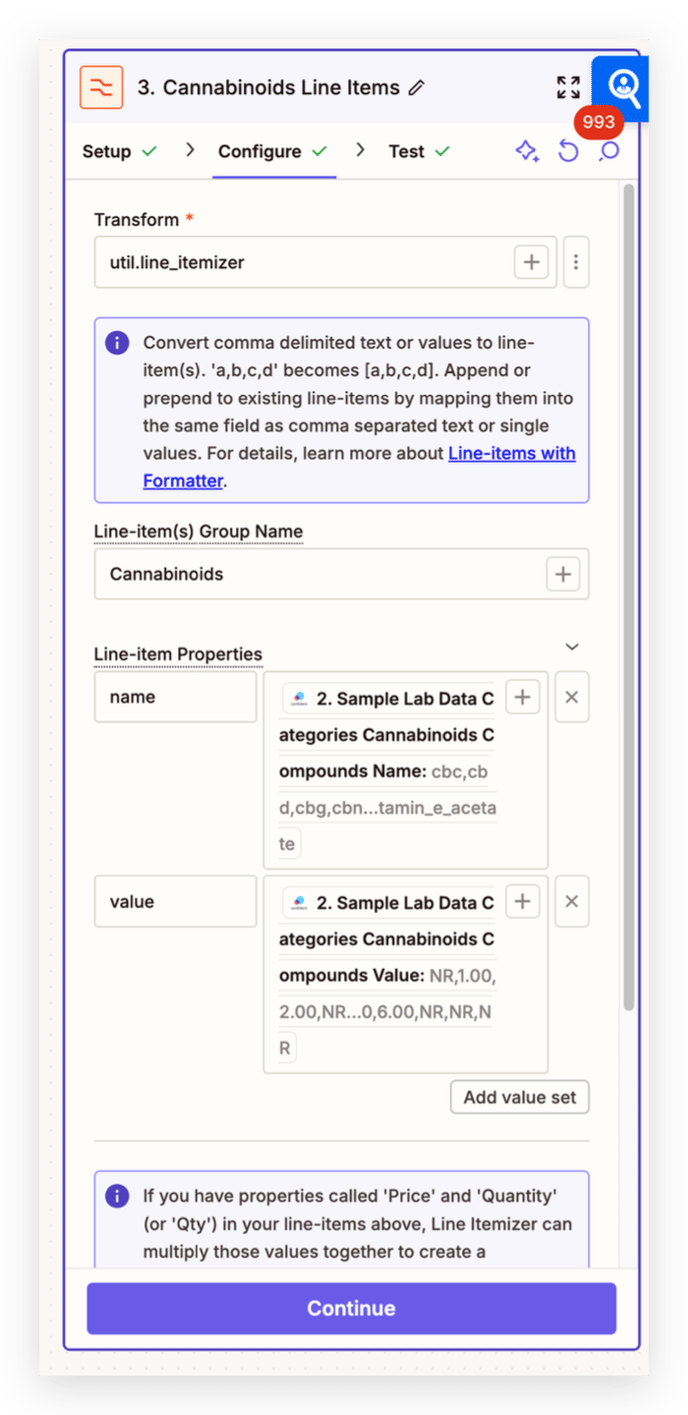
Task: Collapse the Line-item Properties section chevron
Action: (x=572, y=647)
